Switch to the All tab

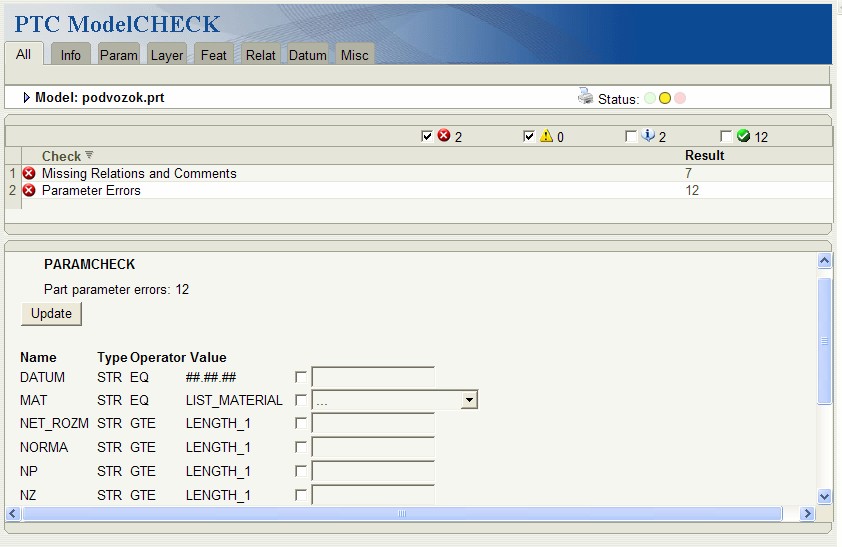[23, 54]
